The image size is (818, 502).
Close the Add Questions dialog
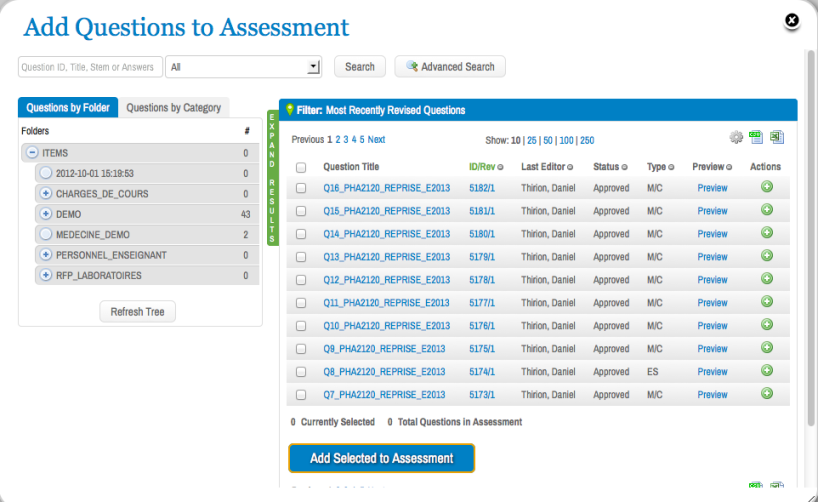pyautogui.click(x=791, y=20)
